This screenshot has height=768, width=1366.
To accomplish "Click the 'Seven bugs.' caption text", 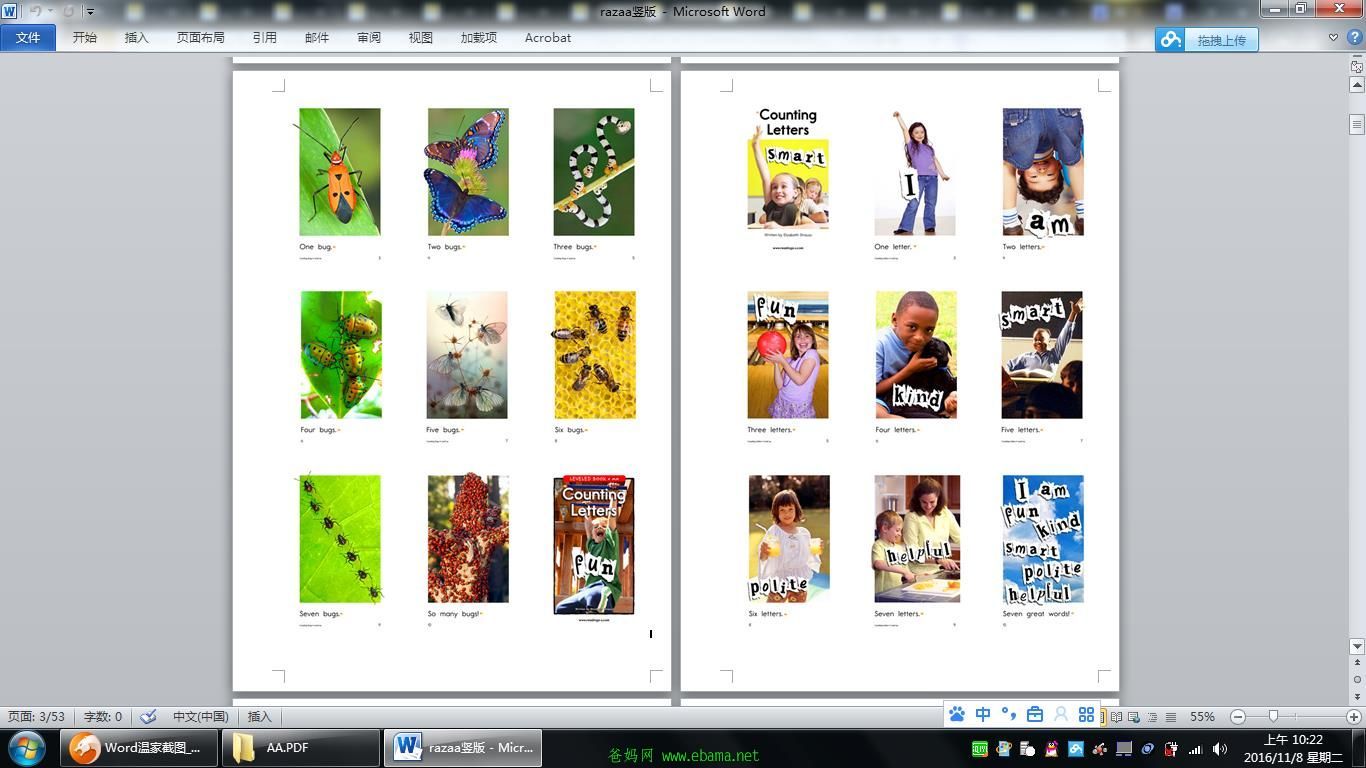I will (320, 614).
